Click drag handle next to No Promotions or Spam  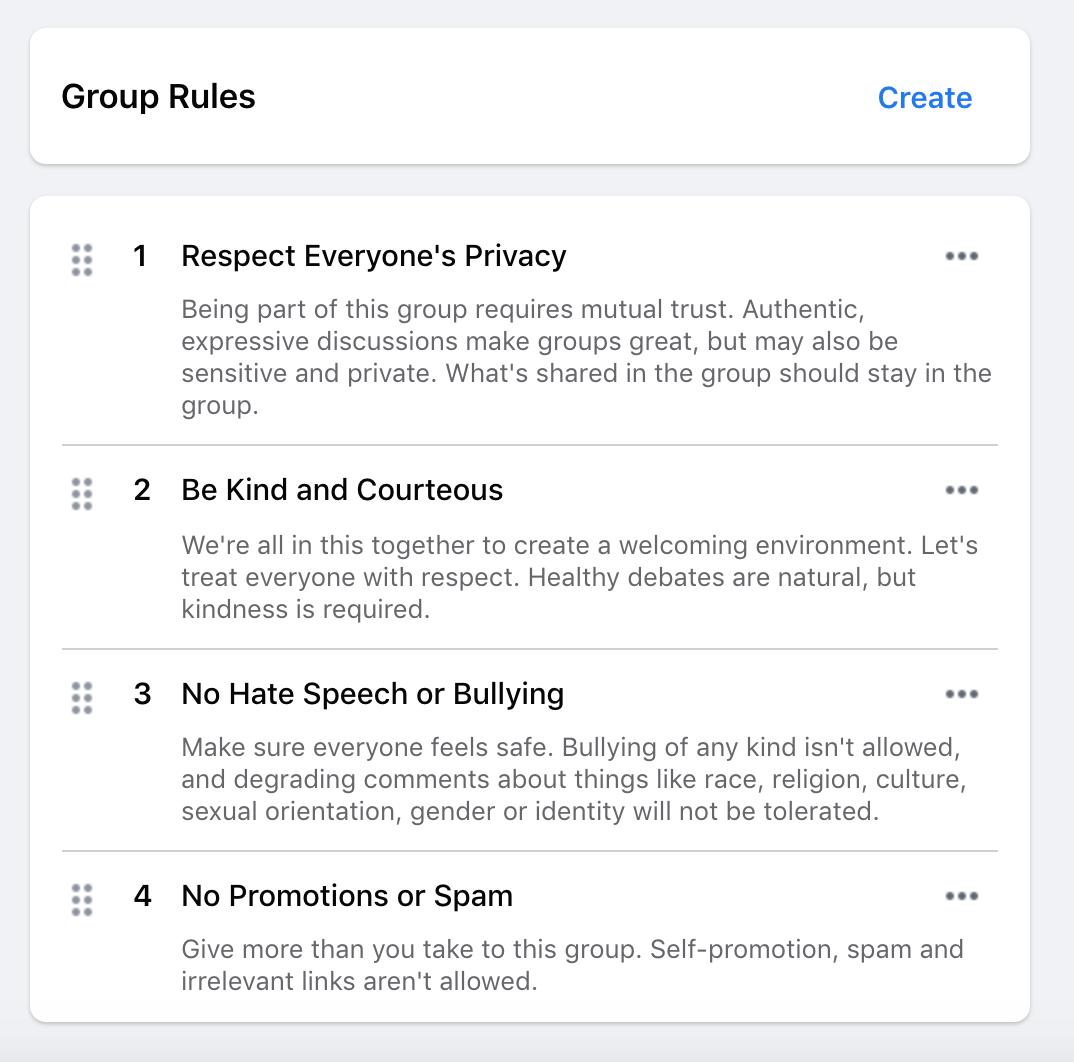tap(83, 899)
